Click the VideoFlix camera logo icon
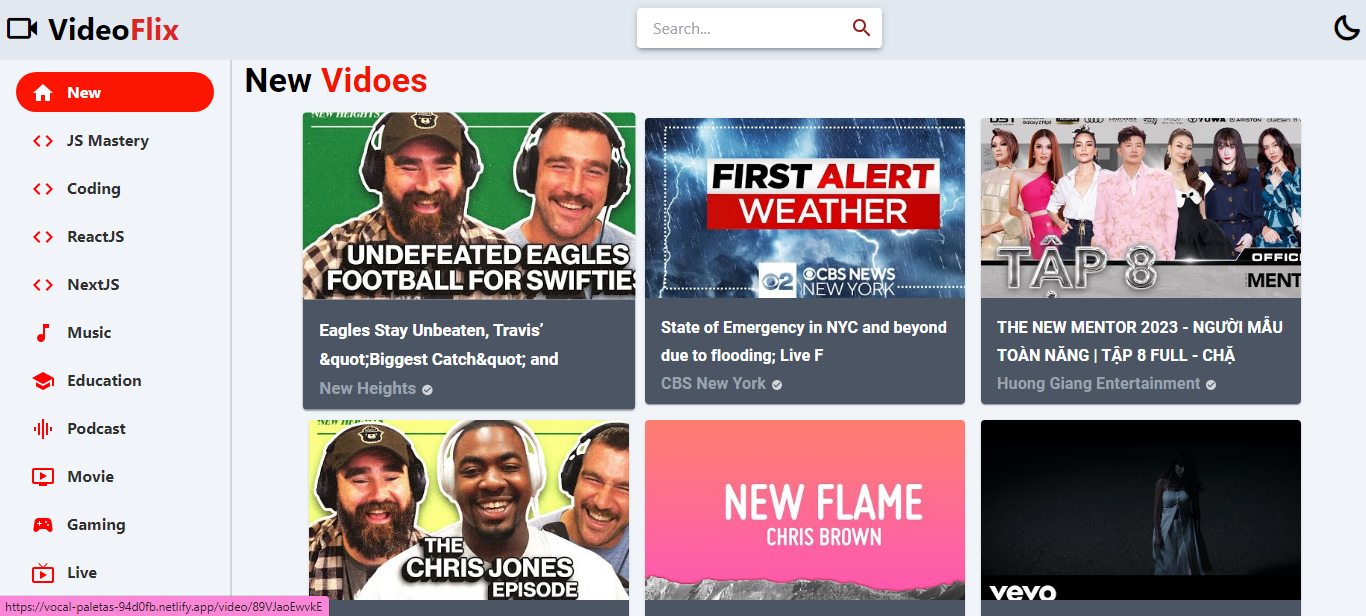1366x616 pixels. (x=22, y=29)
